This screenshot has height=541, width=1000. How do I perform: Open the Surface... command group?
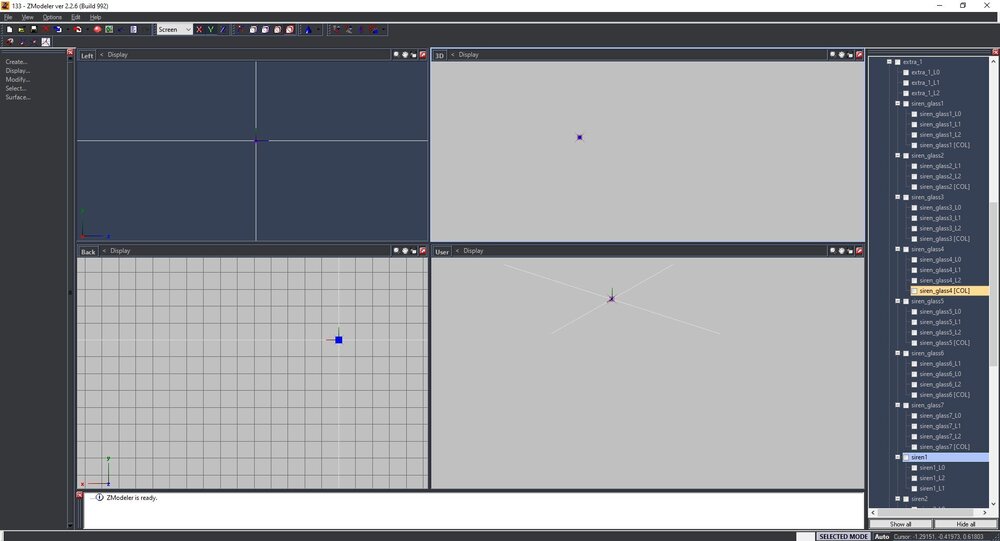[18, 98]
